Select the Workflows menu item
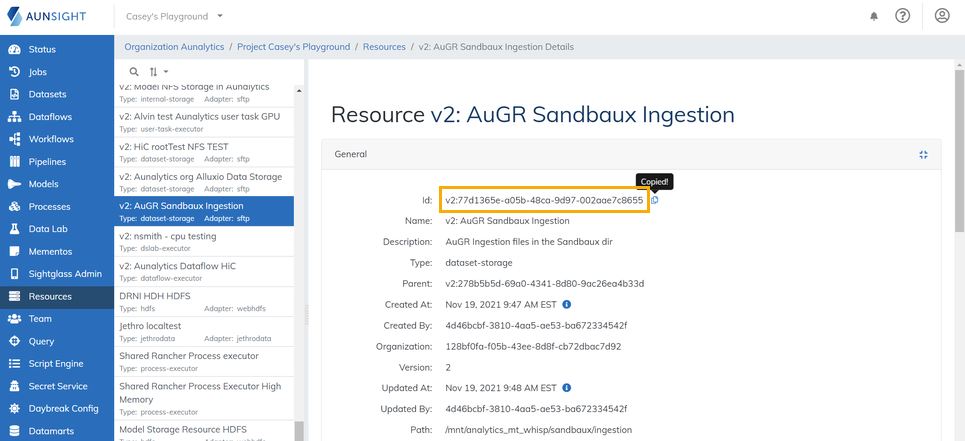The image size is (965, 441). pyautogui.click(x=57, y=139)
